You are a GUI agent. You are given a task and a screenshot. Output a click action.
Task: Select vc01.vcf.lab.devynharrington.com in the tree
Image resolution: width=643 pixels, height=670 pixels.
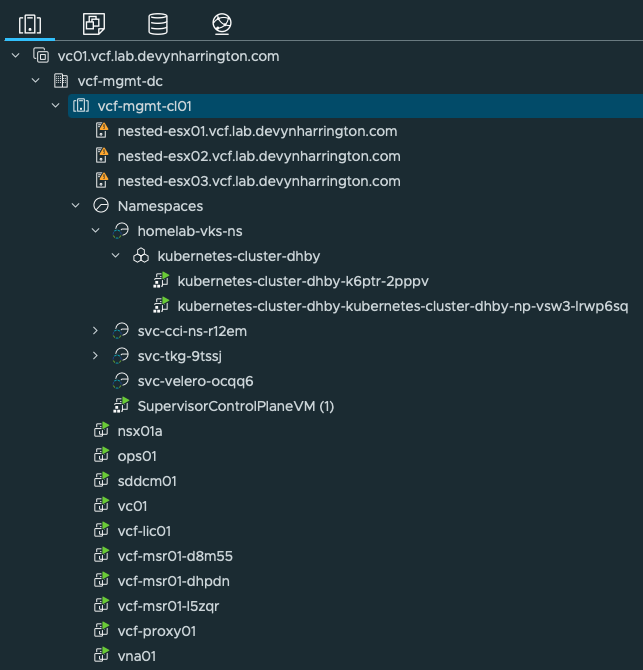[x=168, y=56]
